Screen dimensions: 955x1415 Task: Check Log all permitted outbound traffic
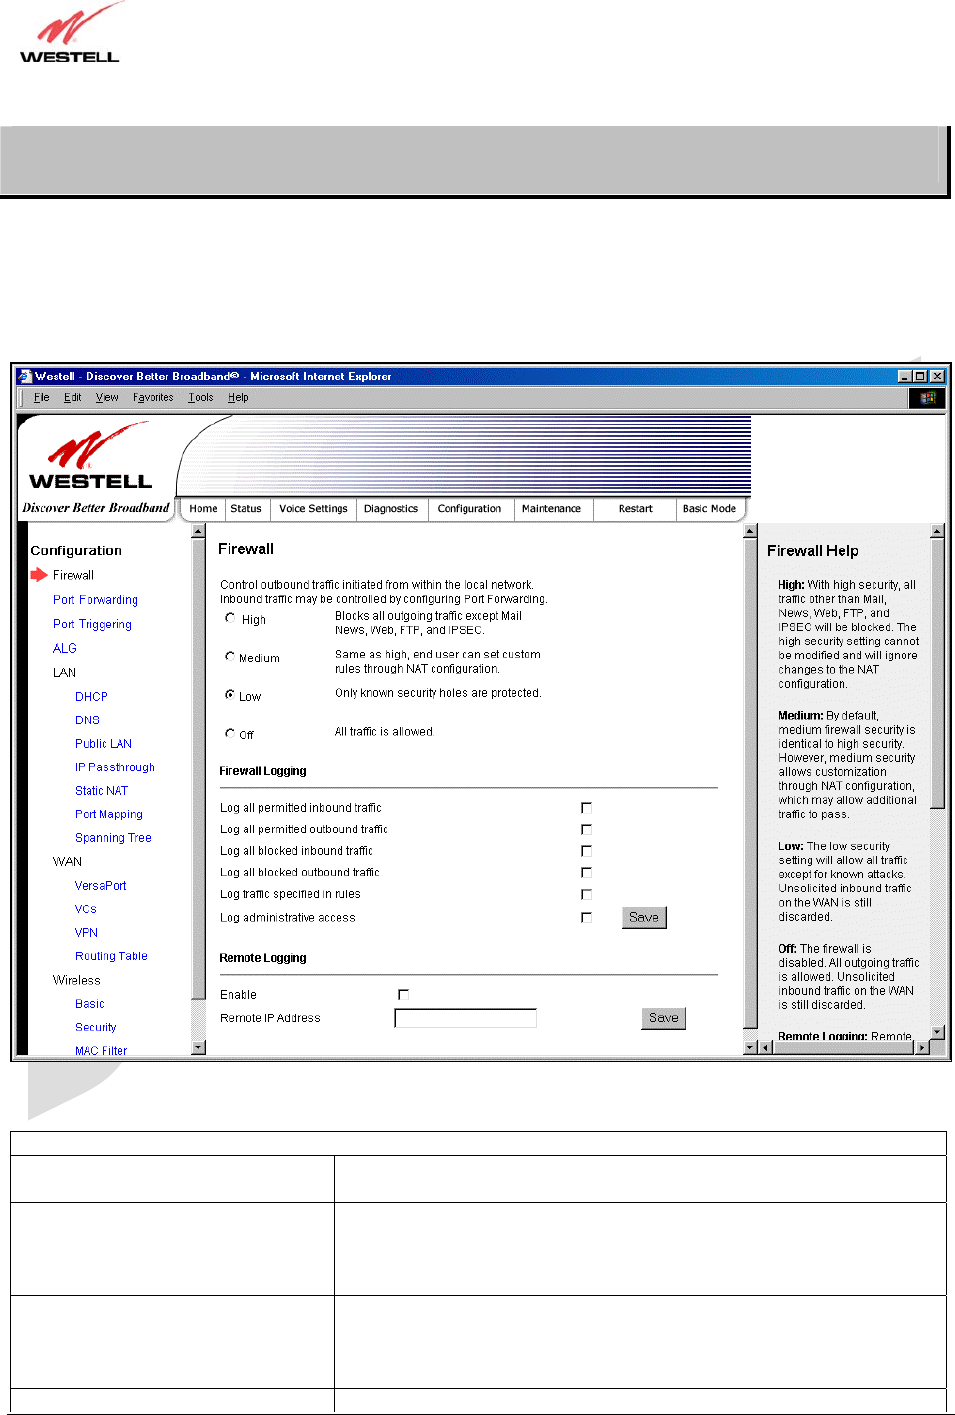click(x=586, y=830)
